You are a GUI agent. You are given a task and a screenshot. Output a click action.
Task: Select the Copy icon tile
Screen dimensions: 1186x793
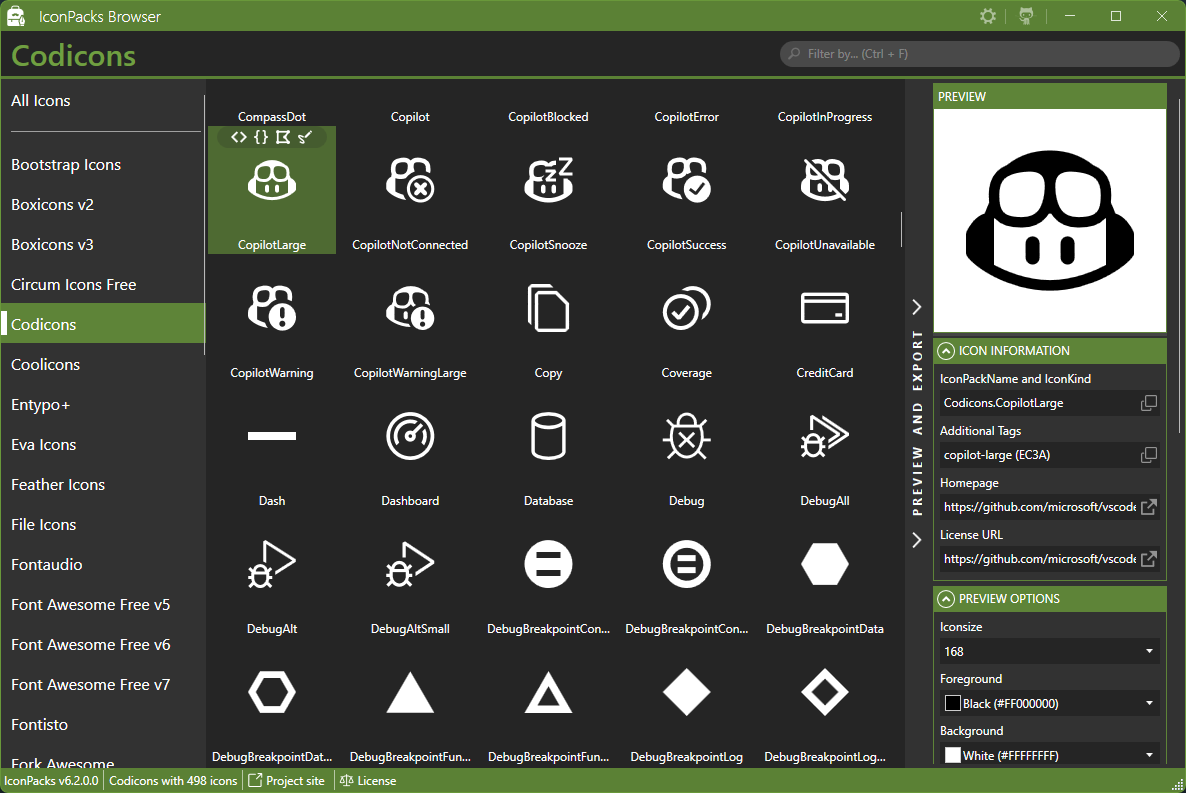click(x=548, y=319)
